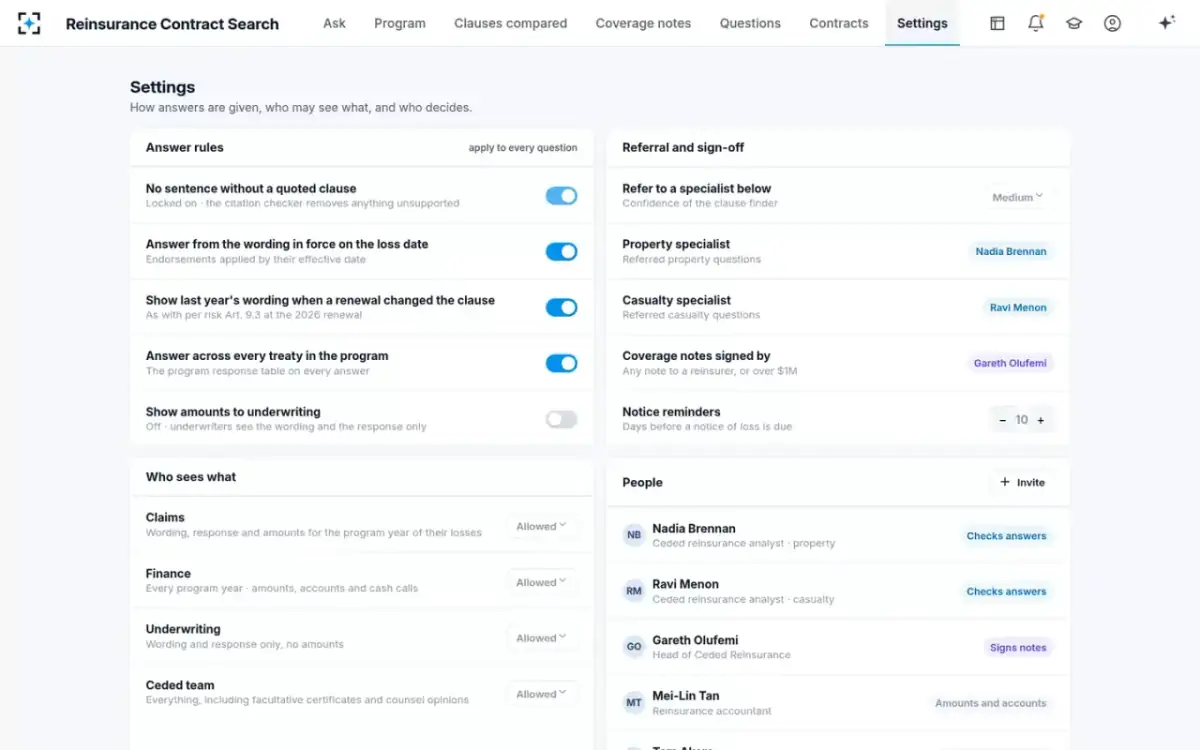Open the graduation cap learning icon

coord(1074,23)
